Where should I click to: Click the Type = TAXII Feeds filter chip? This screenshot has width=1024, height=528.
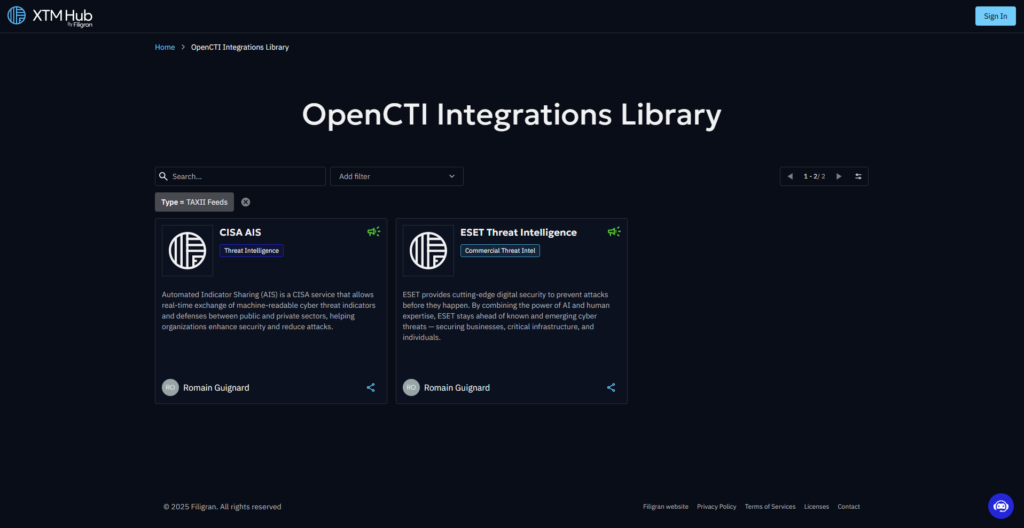click(x=194, y=202)
